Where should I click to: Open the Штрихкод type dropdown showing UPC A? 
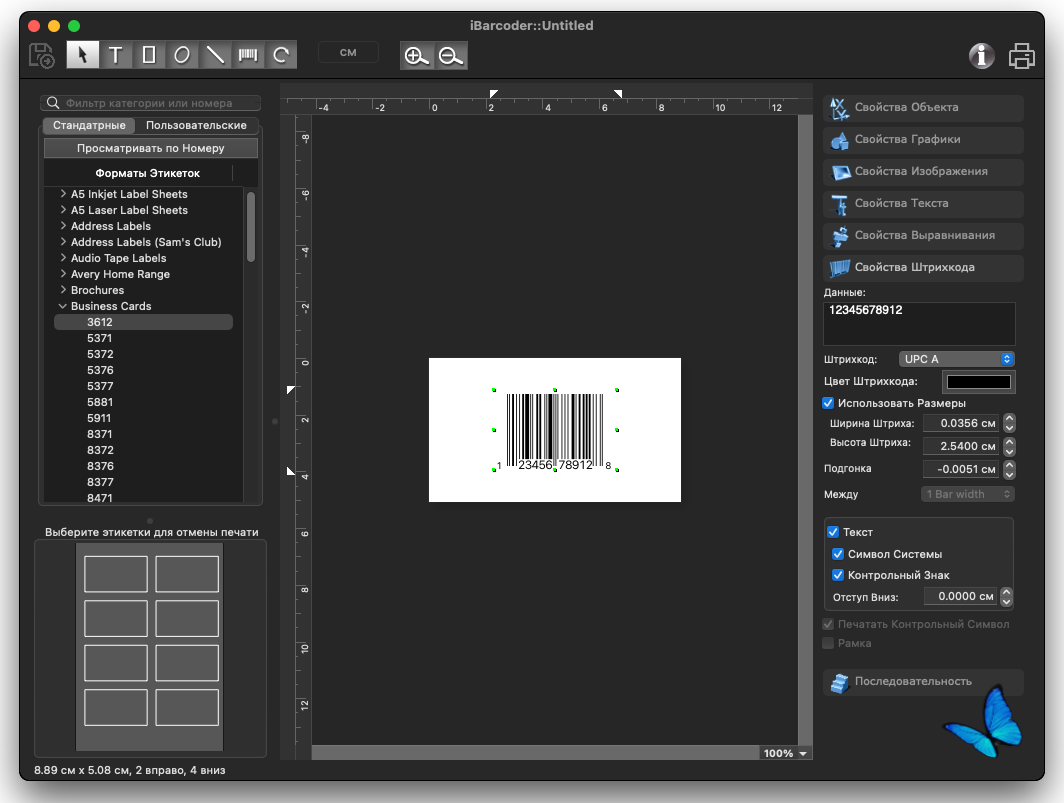[x=956, y=358]
